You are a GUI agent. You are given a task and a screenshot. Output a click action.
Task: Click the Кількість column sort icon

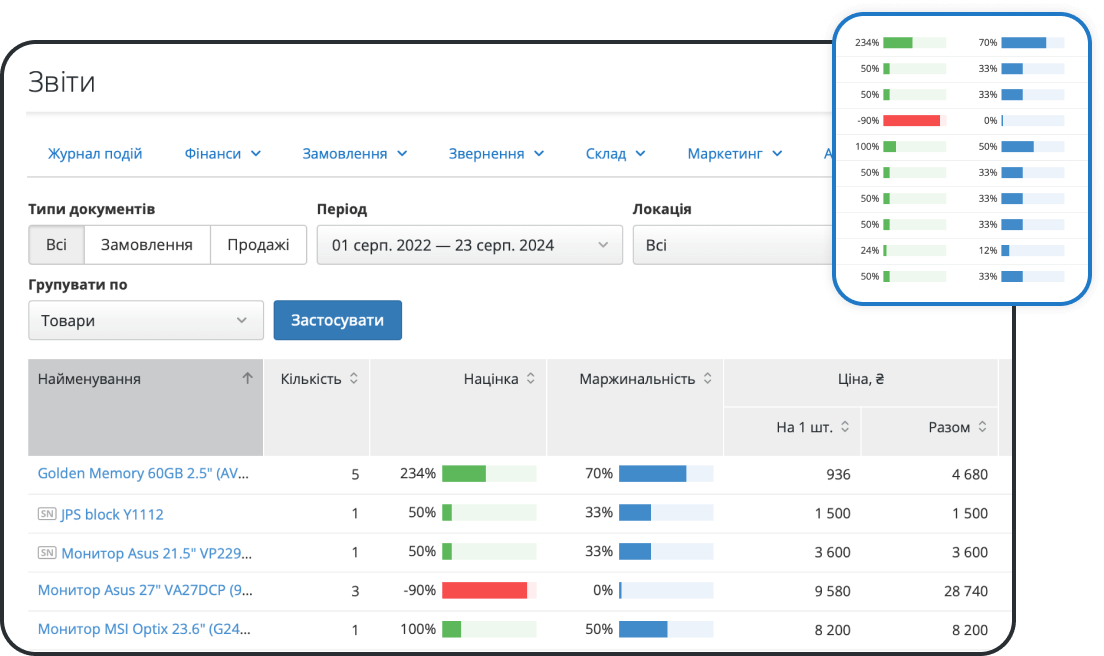coord(353,379)
